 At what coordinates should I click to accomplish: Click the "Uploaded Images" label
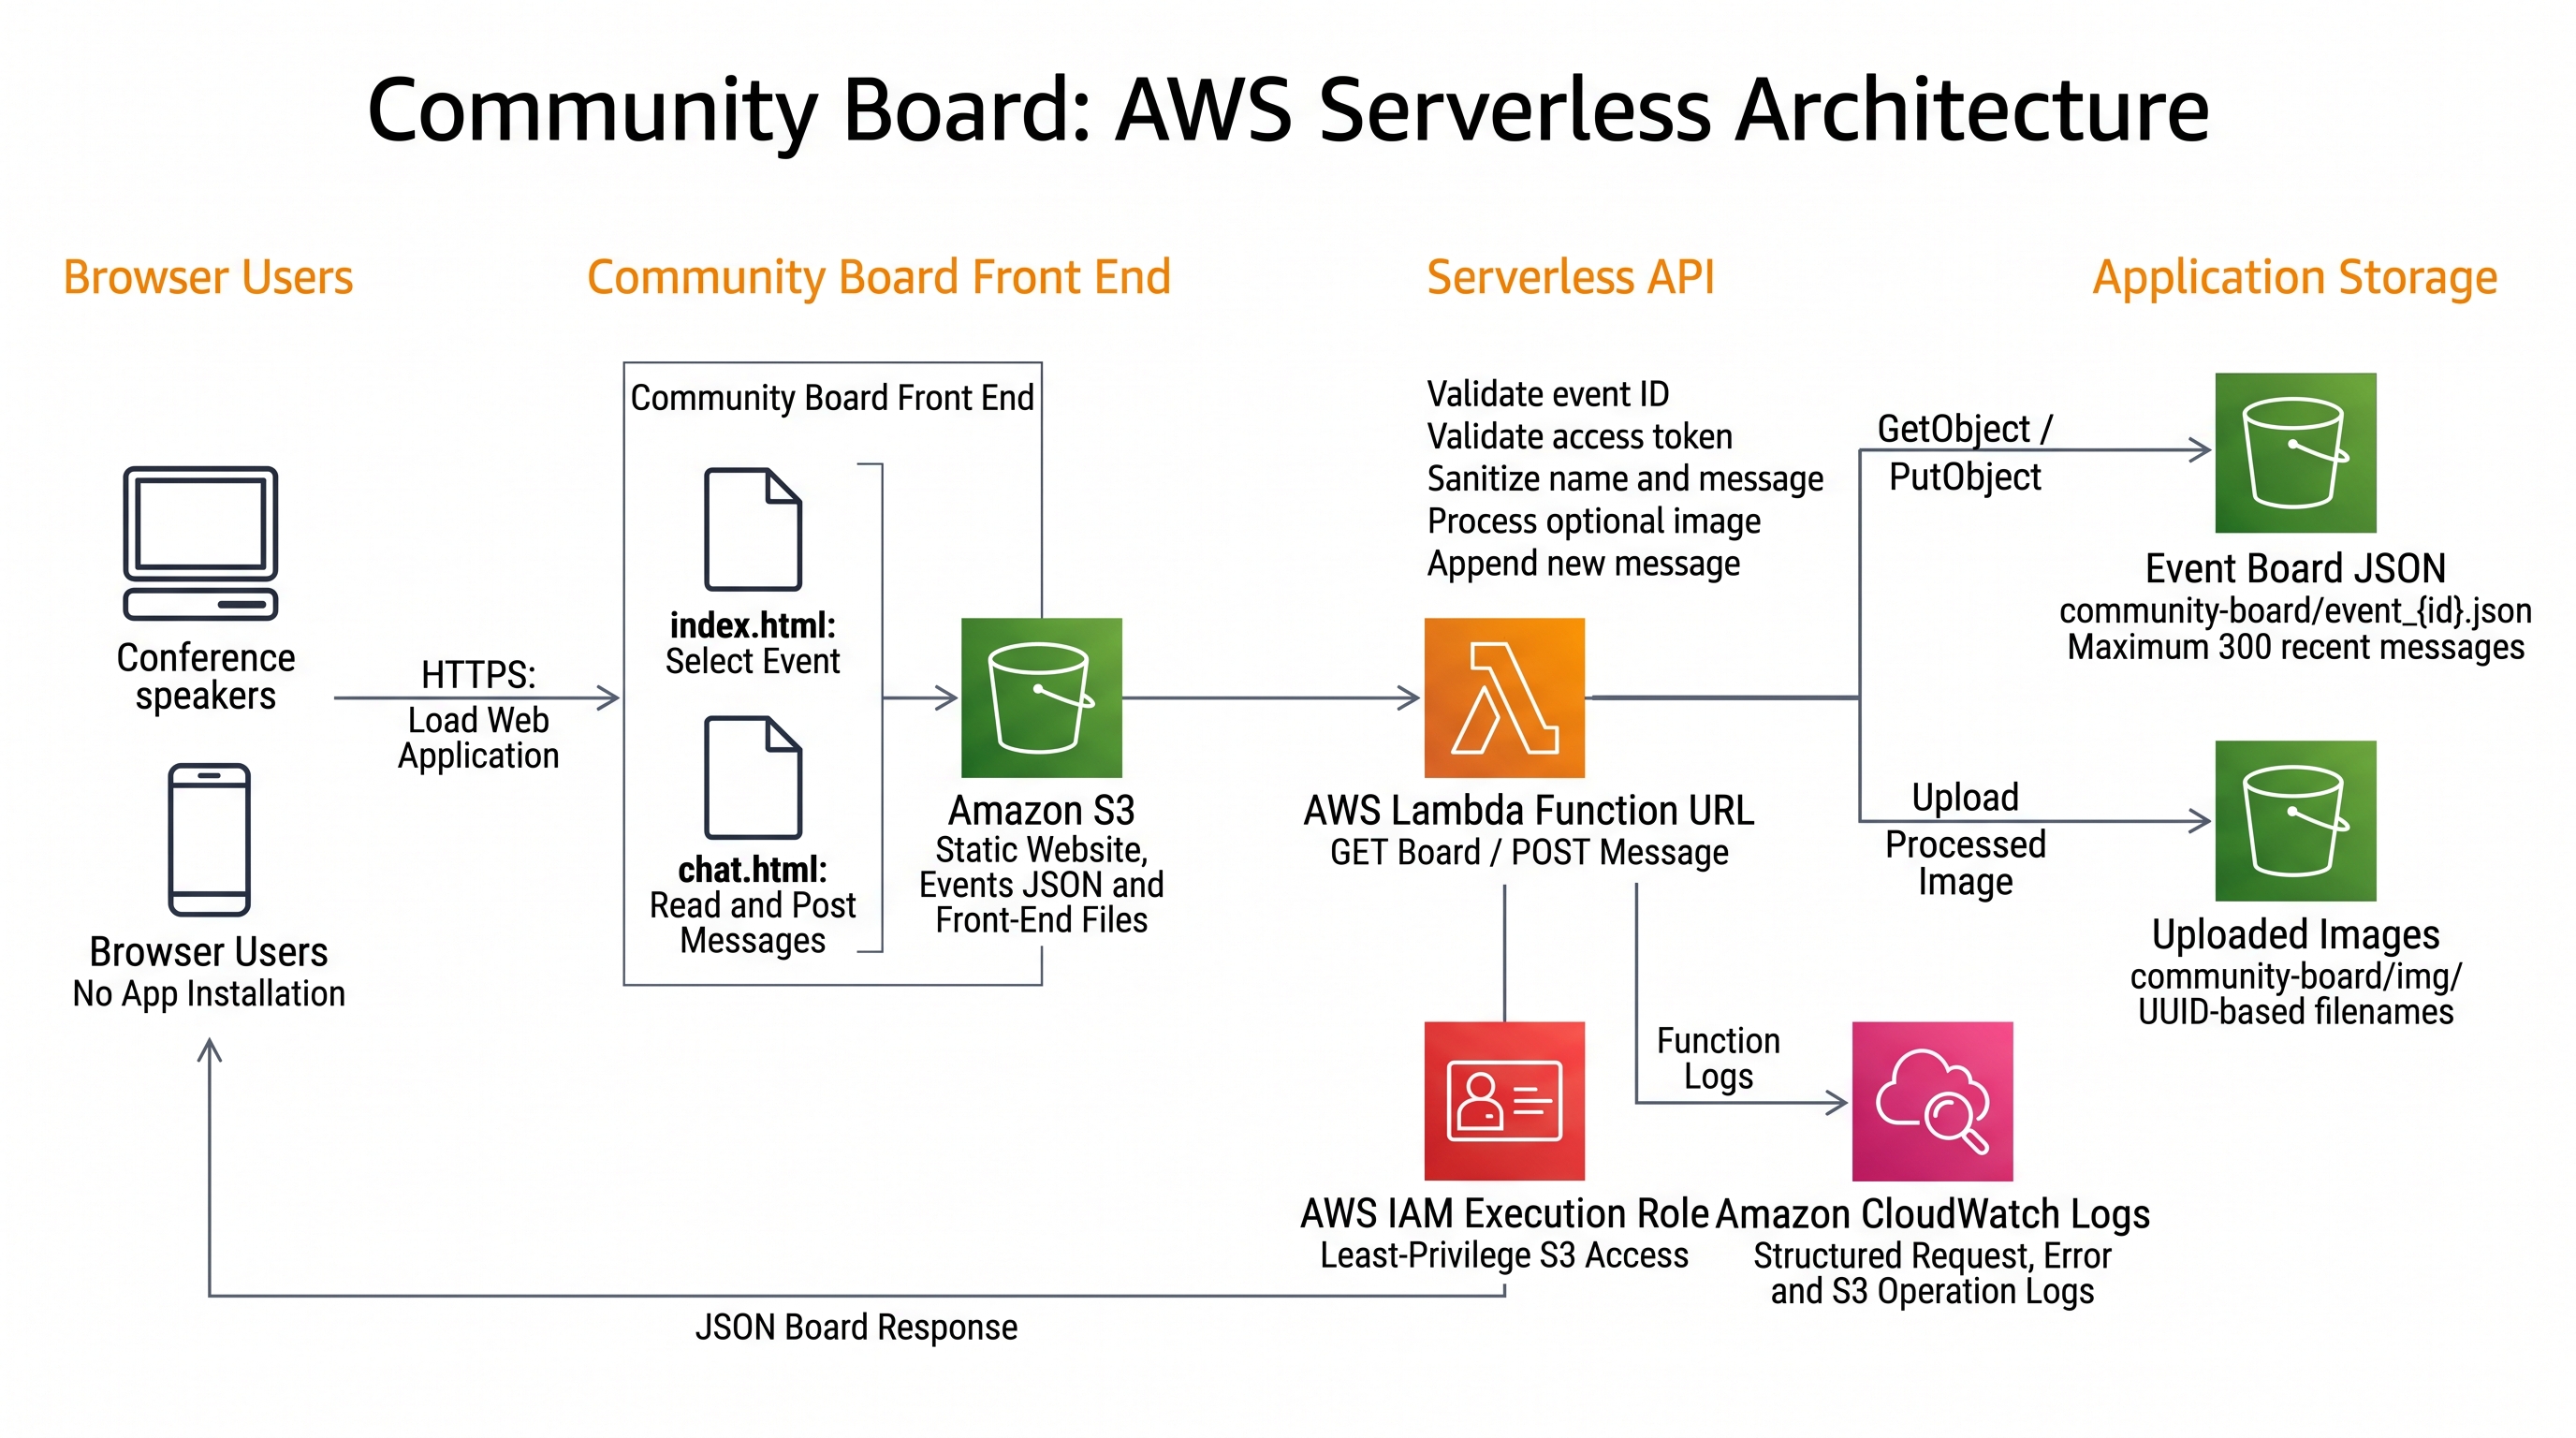pyautogui.click(x=2295, y=935)
